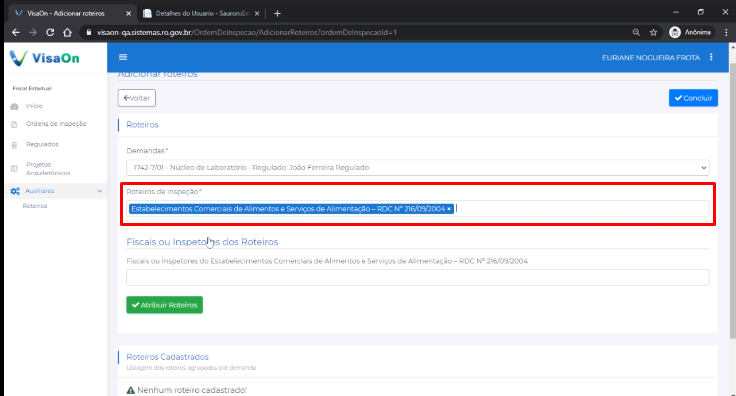The width and height of the screenshot is (736, 396).
Task: Click the EURIANE NOGUEIRA FROTA username
Action: tap(651, 58)
